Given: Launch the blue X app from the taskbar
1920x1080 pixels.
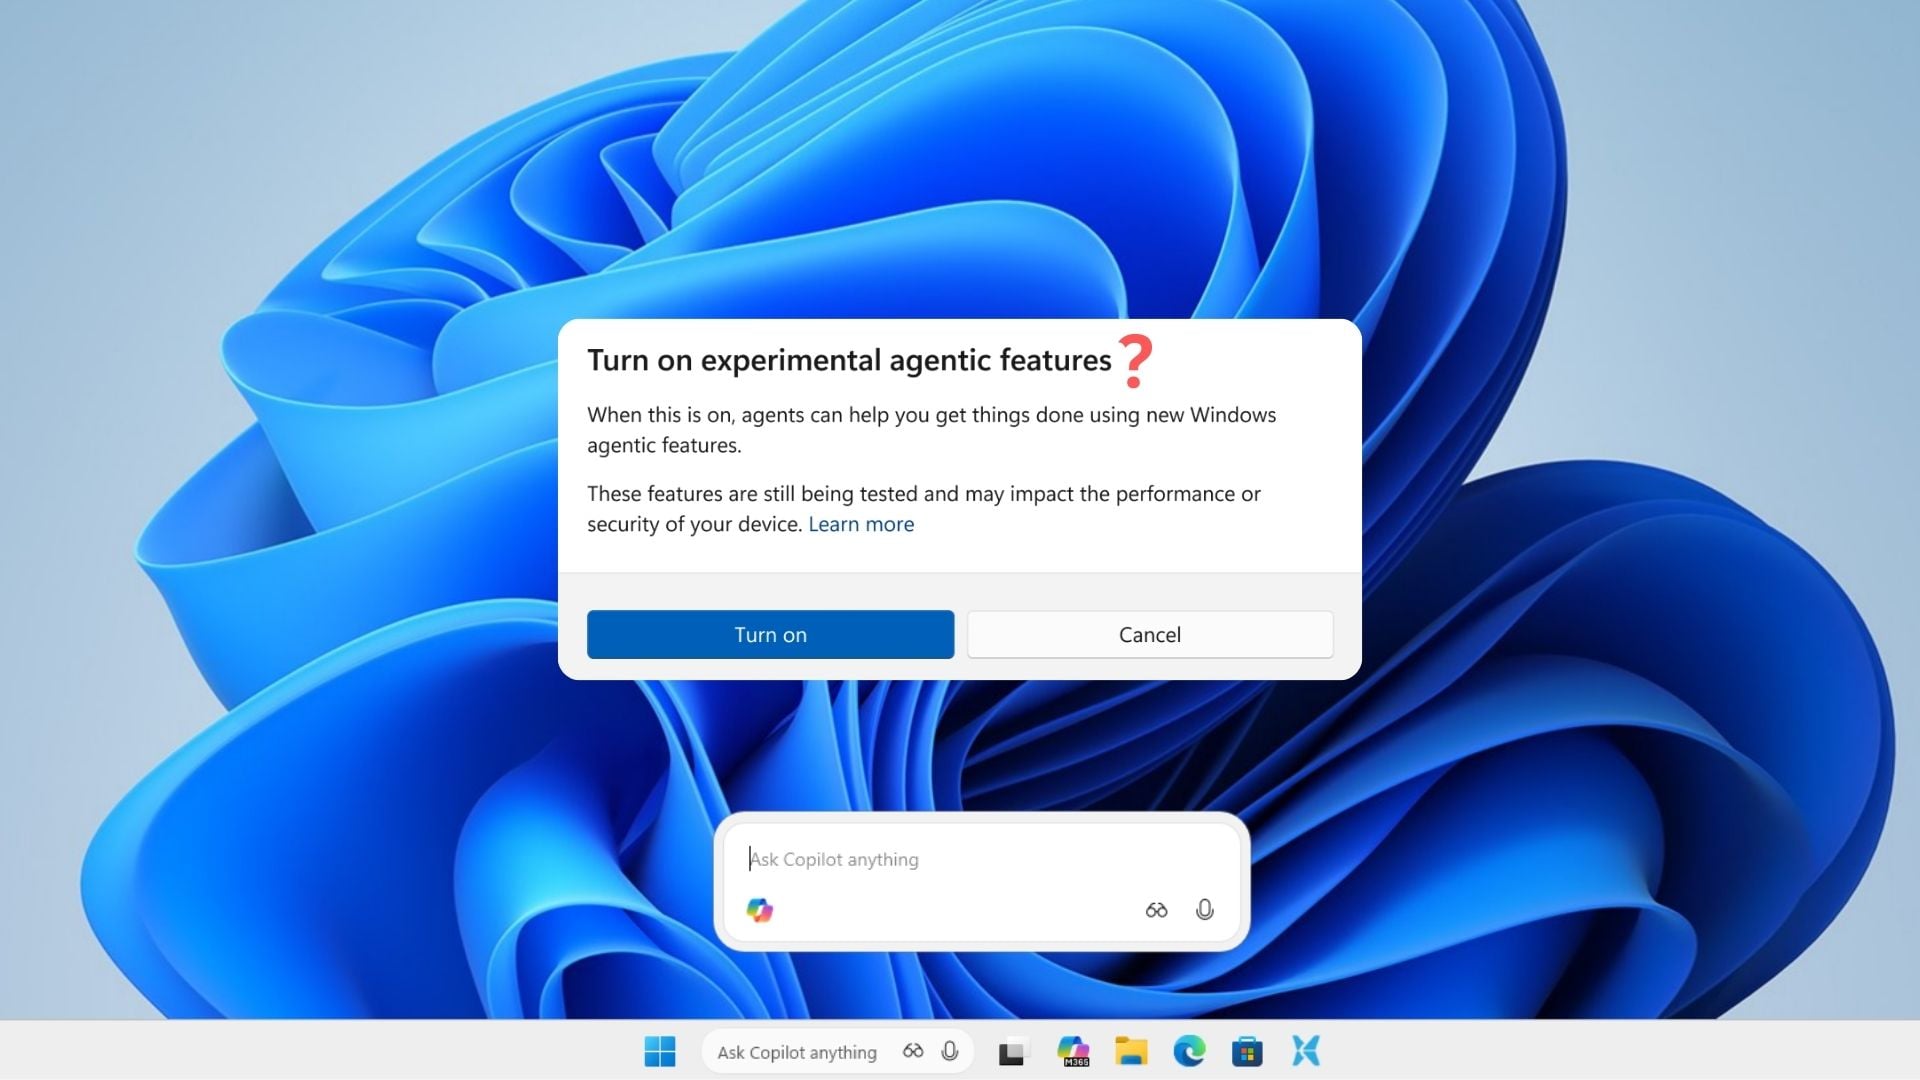Looking at the screenshot, I should 1305,1051.
